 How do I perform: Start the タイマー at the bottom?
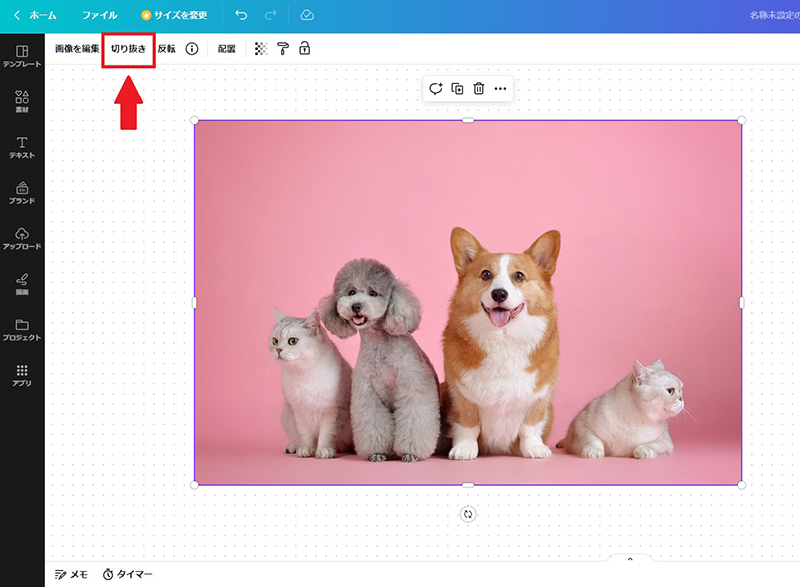tap(128, 572)
